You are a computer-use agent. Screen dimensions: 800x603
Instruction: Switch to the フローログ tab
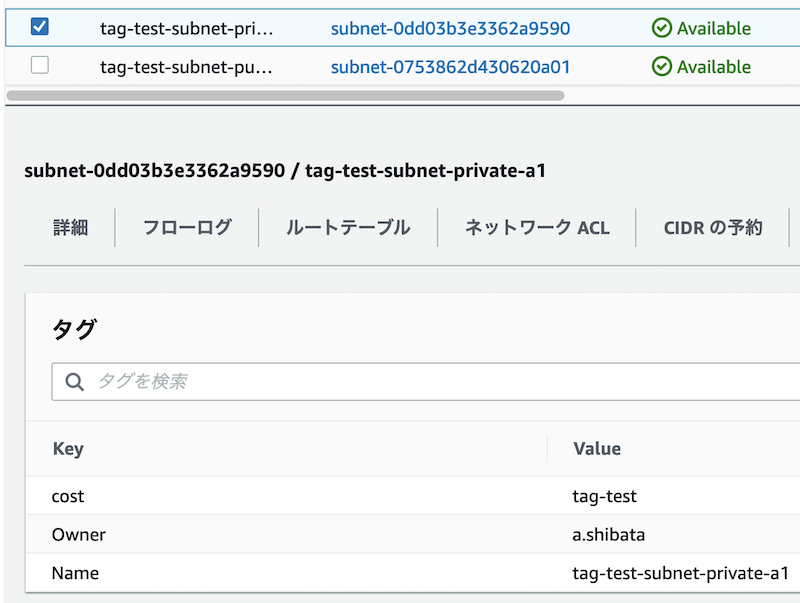pos(187,228)
